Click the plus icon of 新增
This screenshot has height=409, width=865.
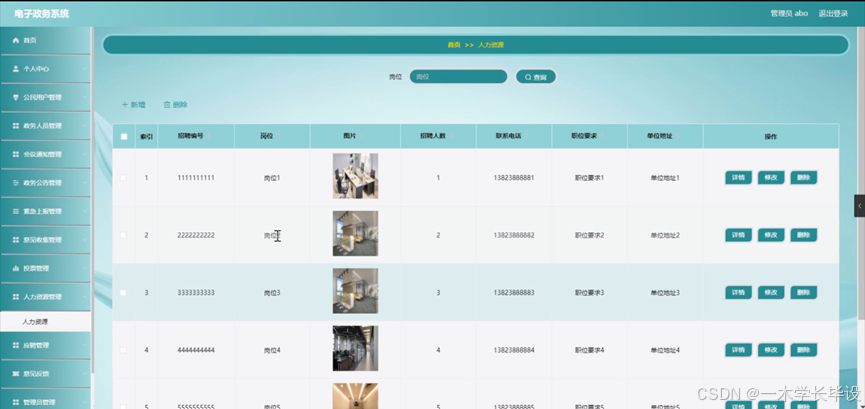pos(125,104)
